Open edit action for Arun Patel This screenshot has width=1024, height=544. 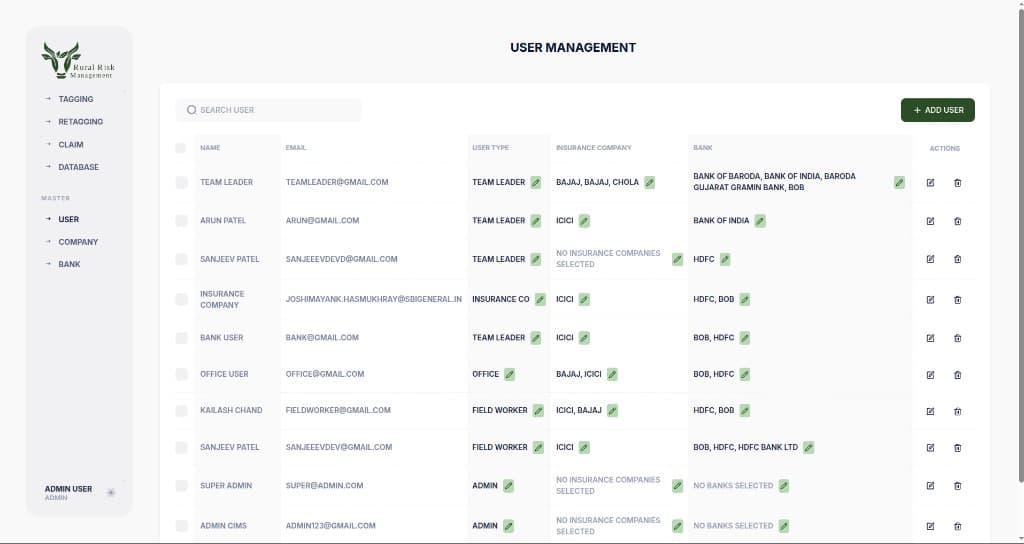tap(930, 221)
